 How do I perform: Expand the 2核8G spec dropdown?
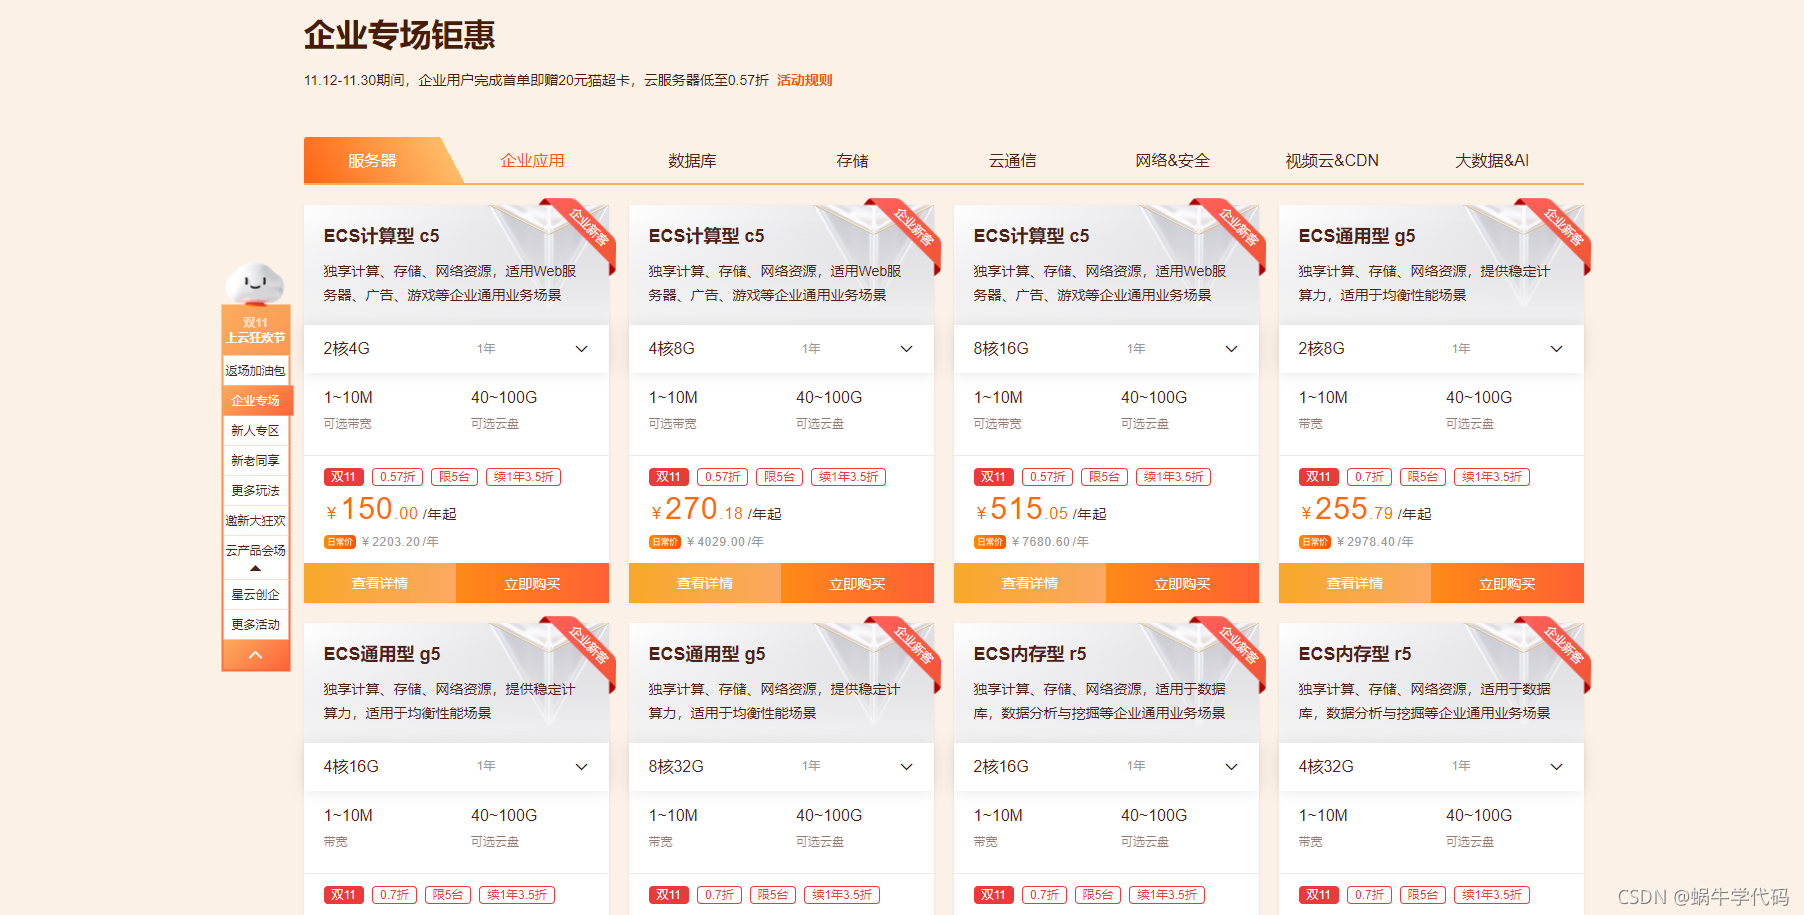(1431, 348)
